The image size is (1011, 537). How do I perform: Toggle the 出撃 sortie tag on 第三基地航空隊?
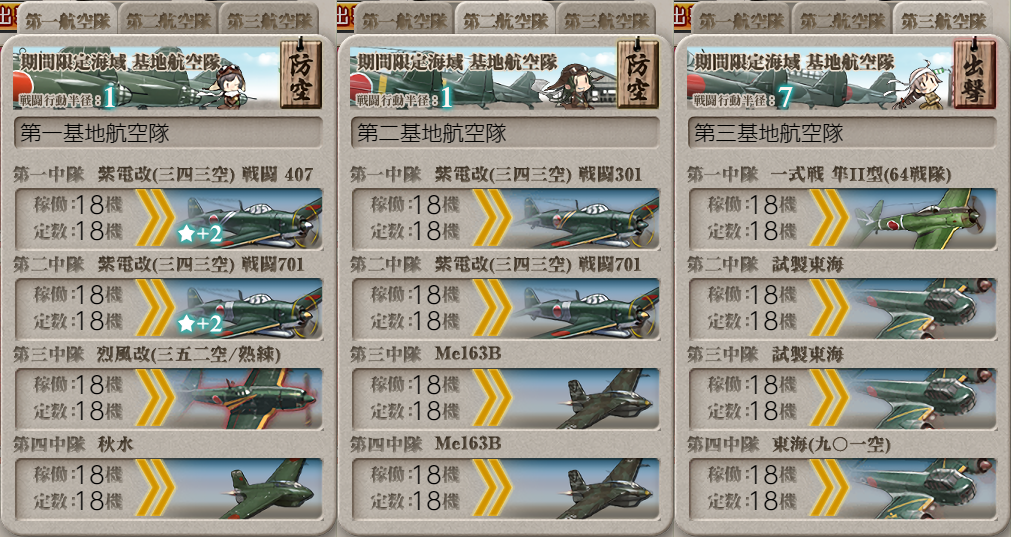[x=974, y=73]
